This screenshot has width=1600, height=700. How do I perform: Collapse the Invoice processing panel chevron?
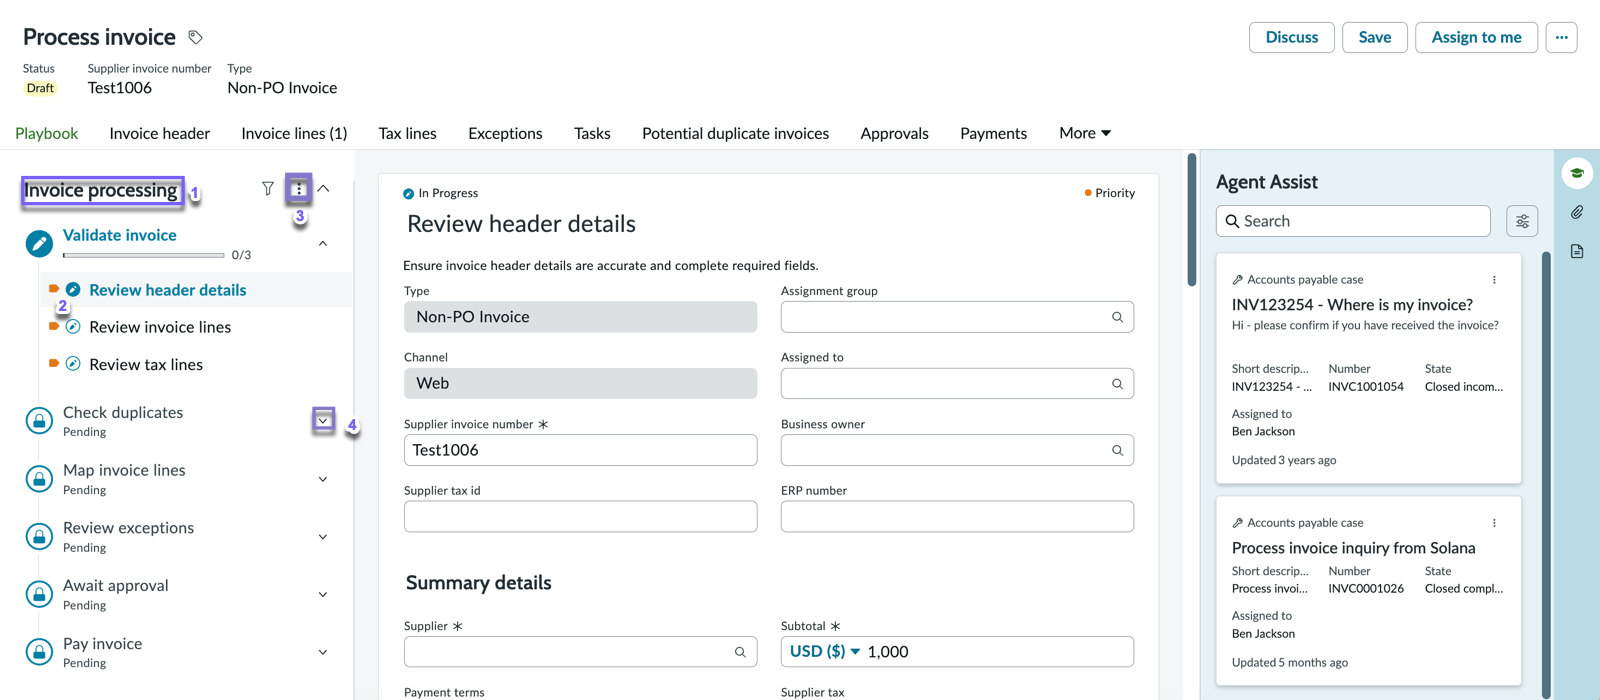[324, 188]
